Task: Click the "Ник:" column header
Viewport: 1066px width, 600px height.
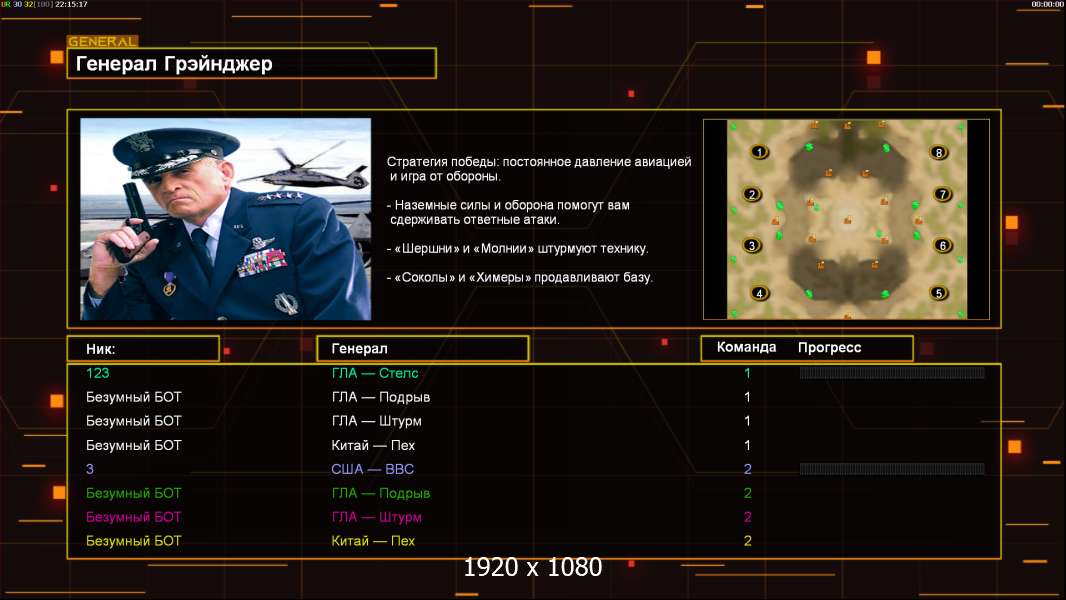Action: click(101, 349)
